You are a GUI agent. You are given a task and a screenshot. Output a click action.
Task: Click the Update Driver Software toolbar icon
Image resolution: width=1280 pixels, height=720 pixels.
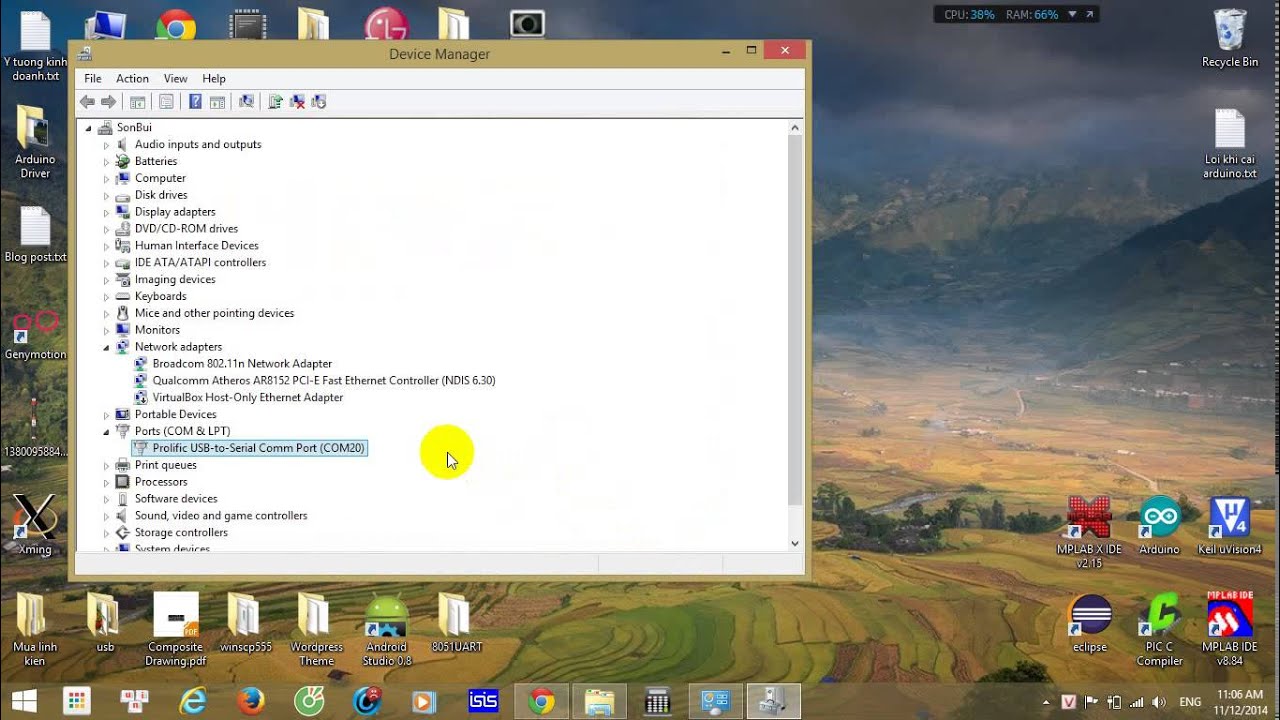click(275, 102)
